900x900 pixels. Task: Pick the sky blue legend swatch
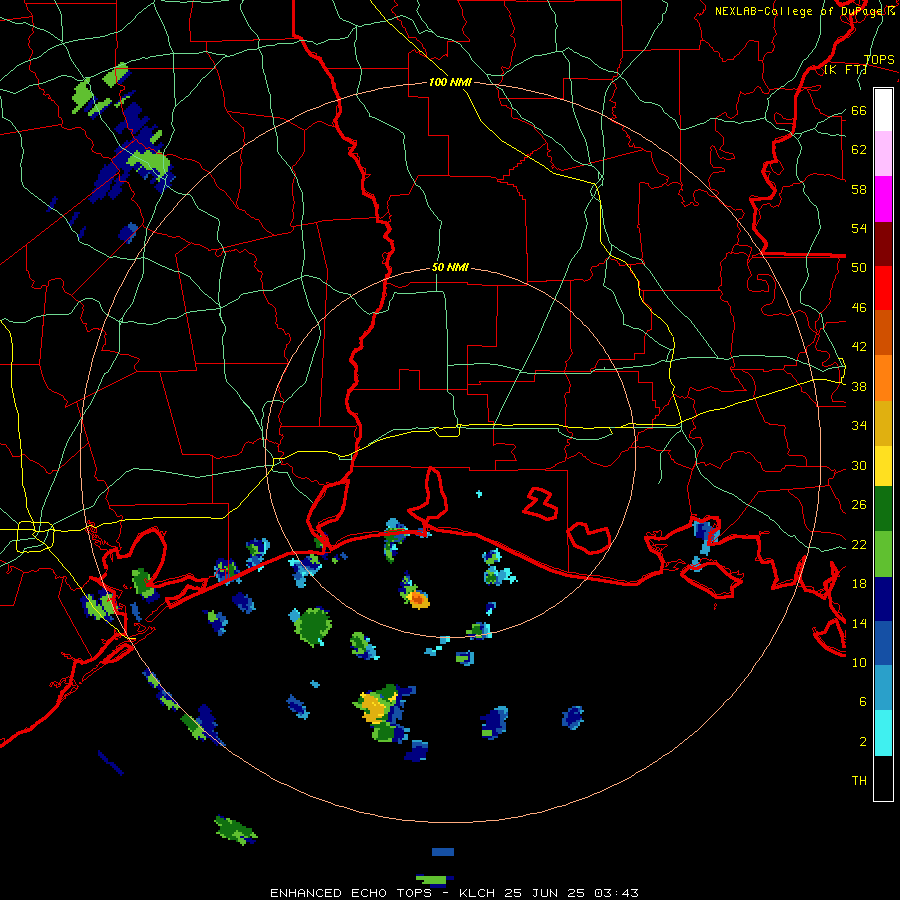pos(883,688)
